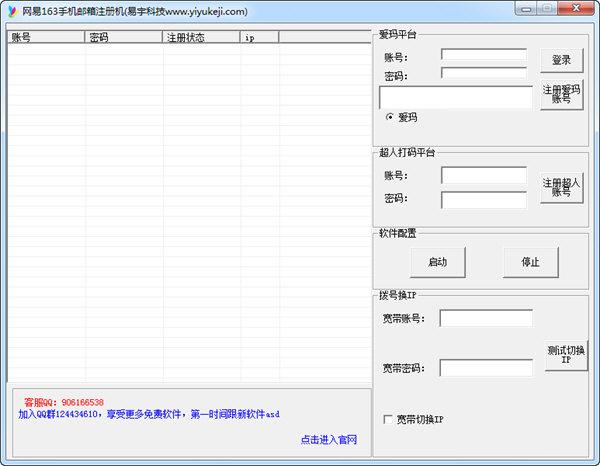
Task: Start registration with 启动 button
Action: [x=438, y=262]
